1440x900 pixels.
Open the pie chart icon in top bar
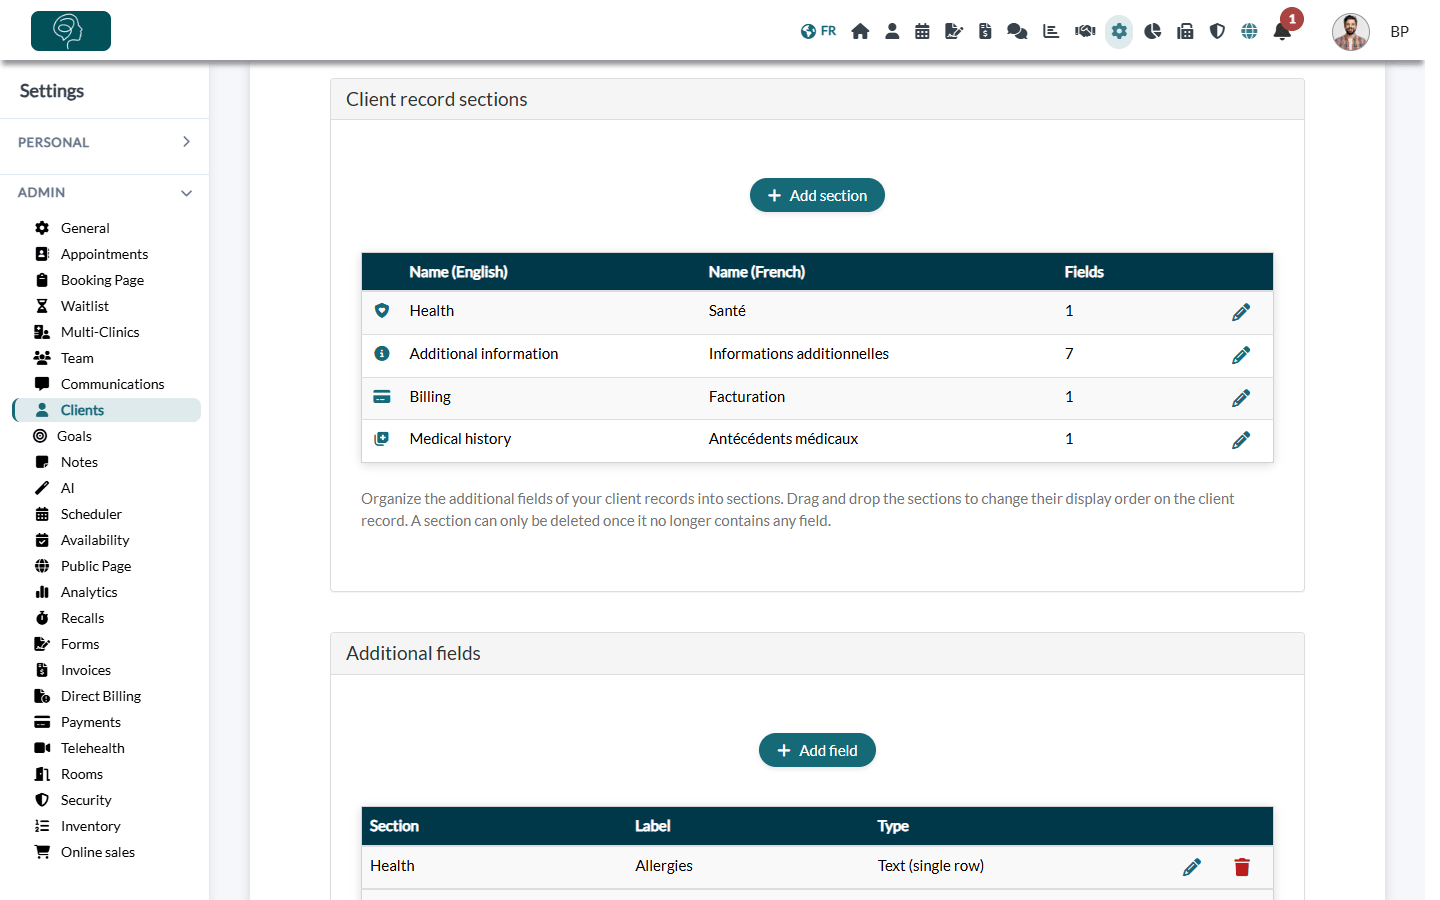point(1153,31)
